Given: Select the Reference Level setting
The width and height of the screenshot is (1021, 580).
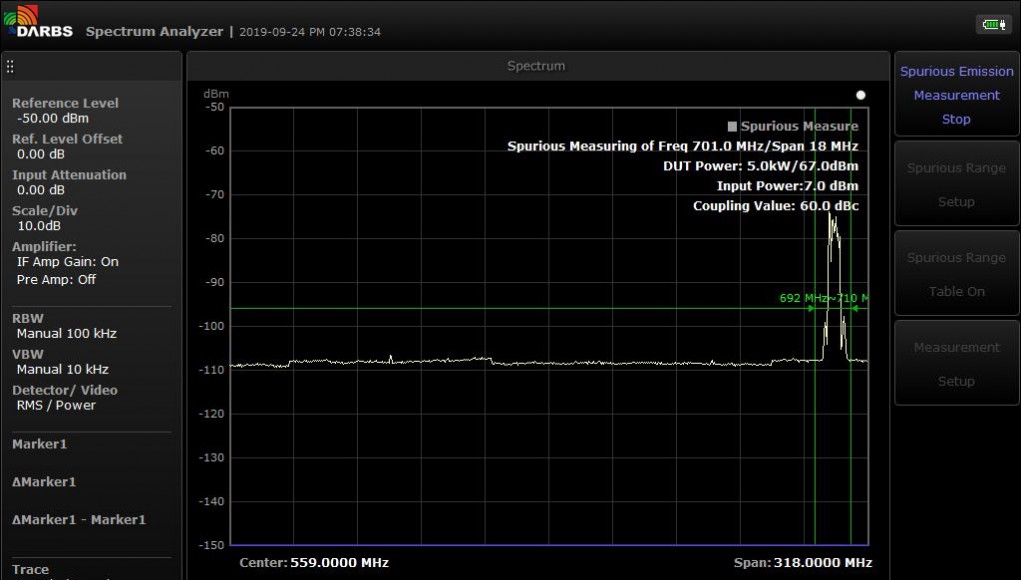Looking at the screenshot, I should (x=65, y=111).
